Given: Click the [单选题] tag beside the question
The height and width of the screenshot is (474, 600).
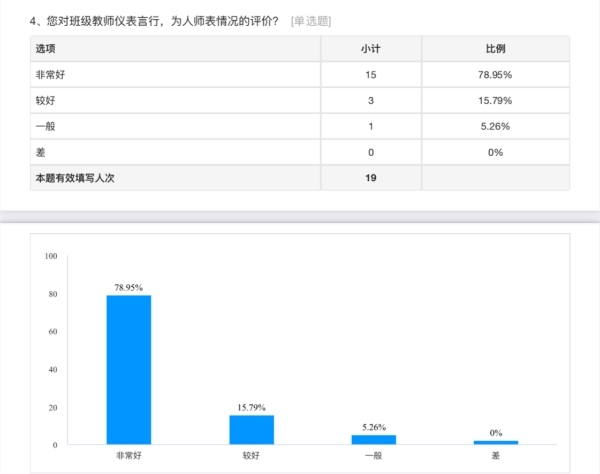Looking at the screenshot, I should [x=310, y=21].
